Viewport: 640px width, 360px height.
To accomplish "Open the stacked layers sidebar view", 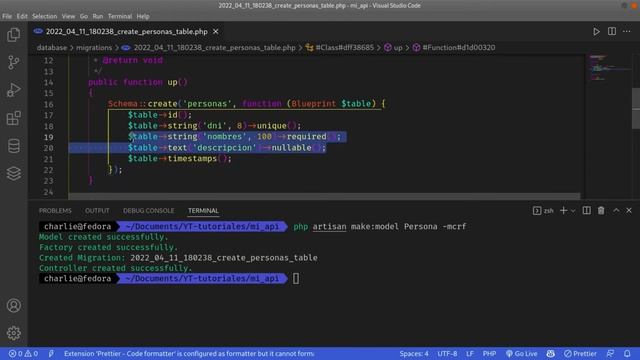I will click(13, 173).
